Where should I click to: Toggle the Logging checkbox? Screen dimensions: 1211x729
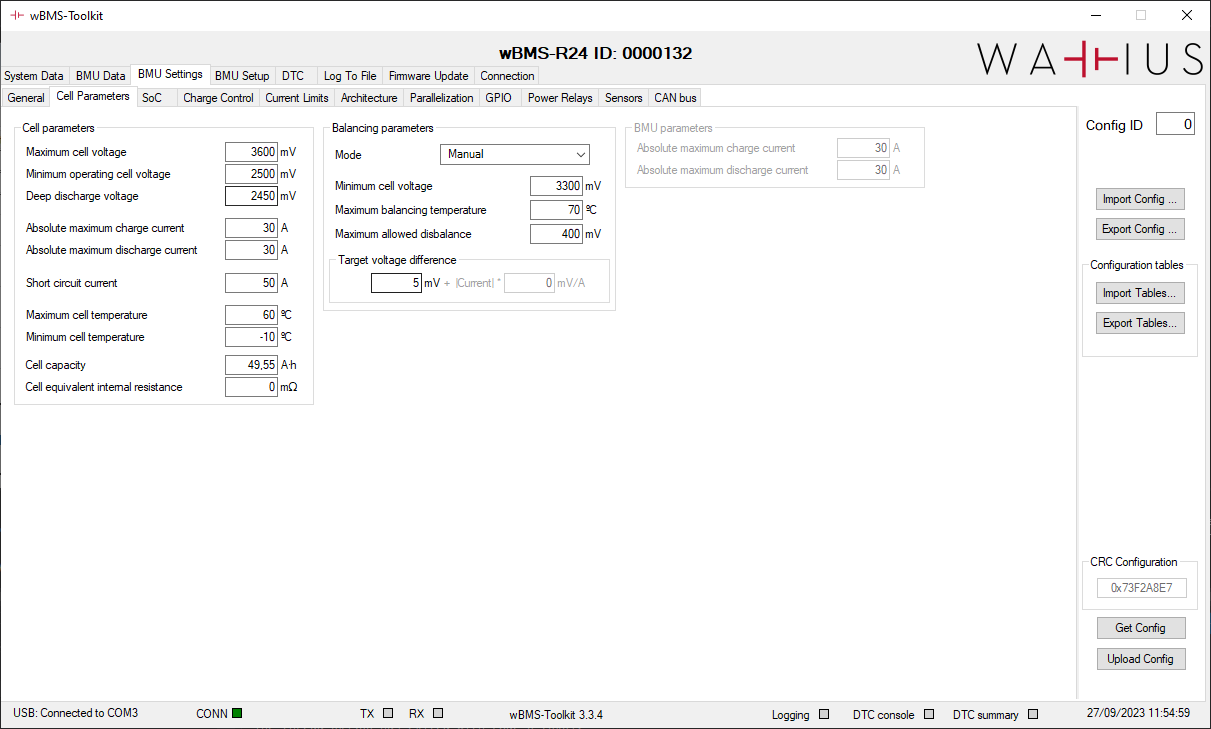tap(824, 714)
